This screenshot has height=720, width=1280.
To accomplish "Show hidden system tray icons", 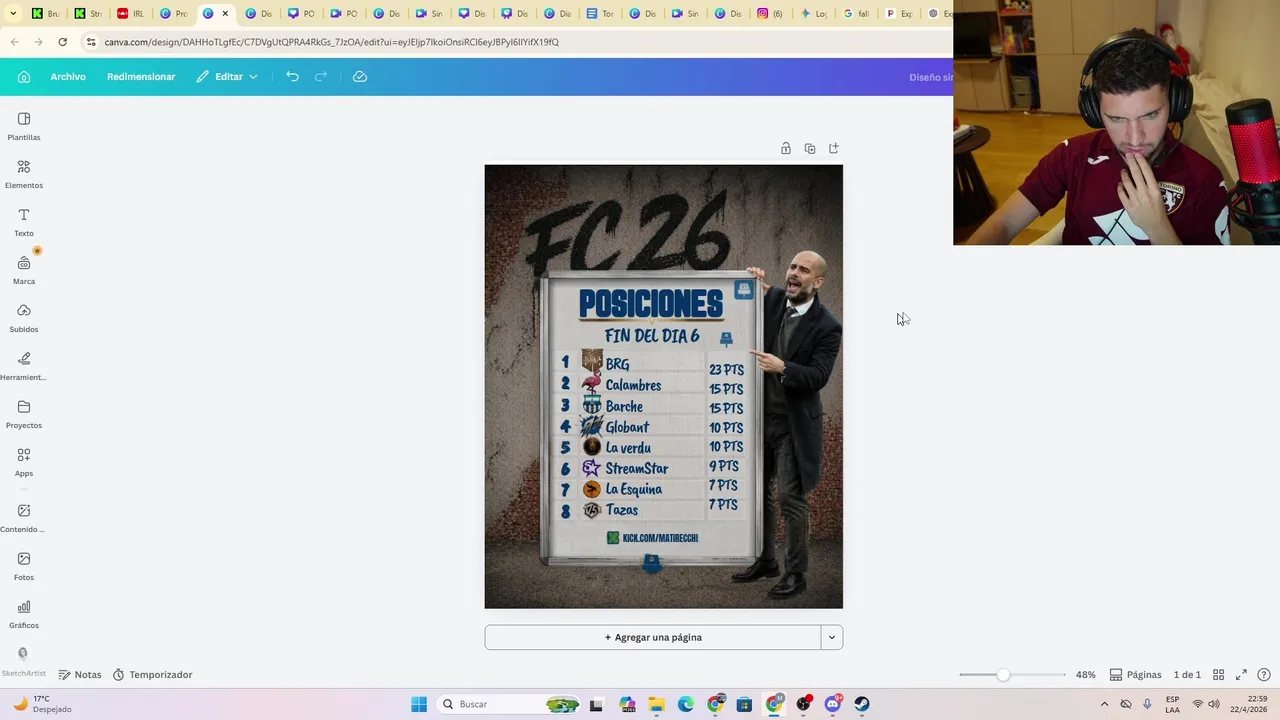I will (1104, 704).
